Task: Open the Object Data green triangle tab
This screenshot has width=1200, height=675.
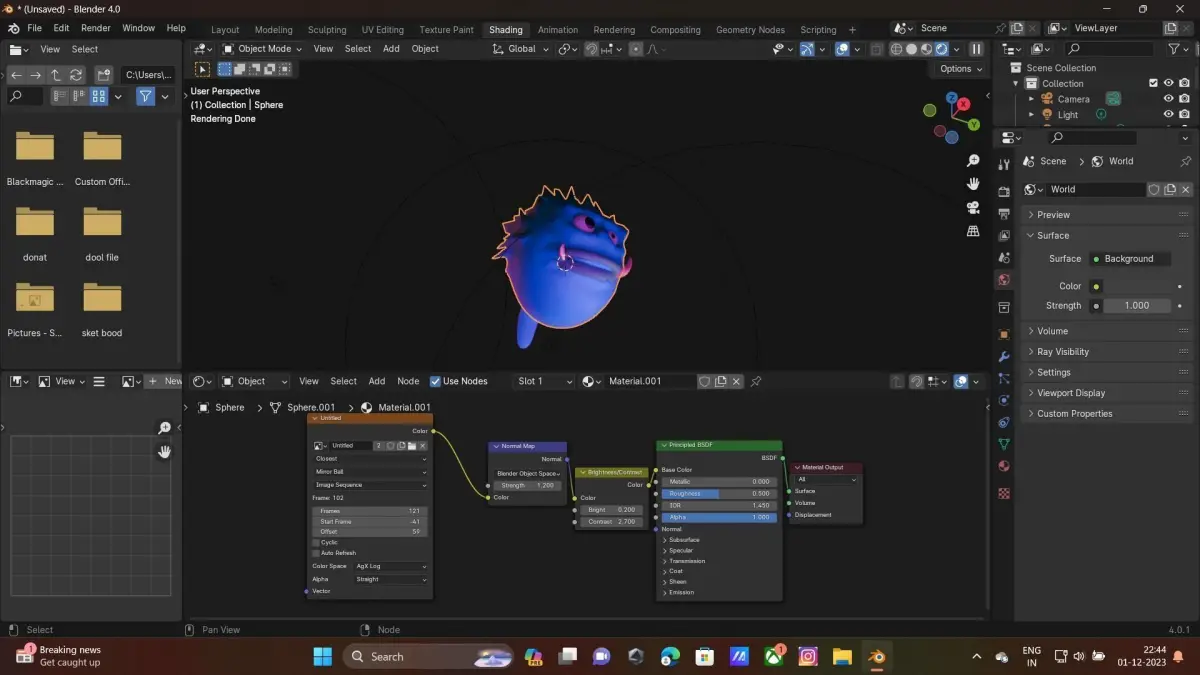Action: [x=1004, y=444]
